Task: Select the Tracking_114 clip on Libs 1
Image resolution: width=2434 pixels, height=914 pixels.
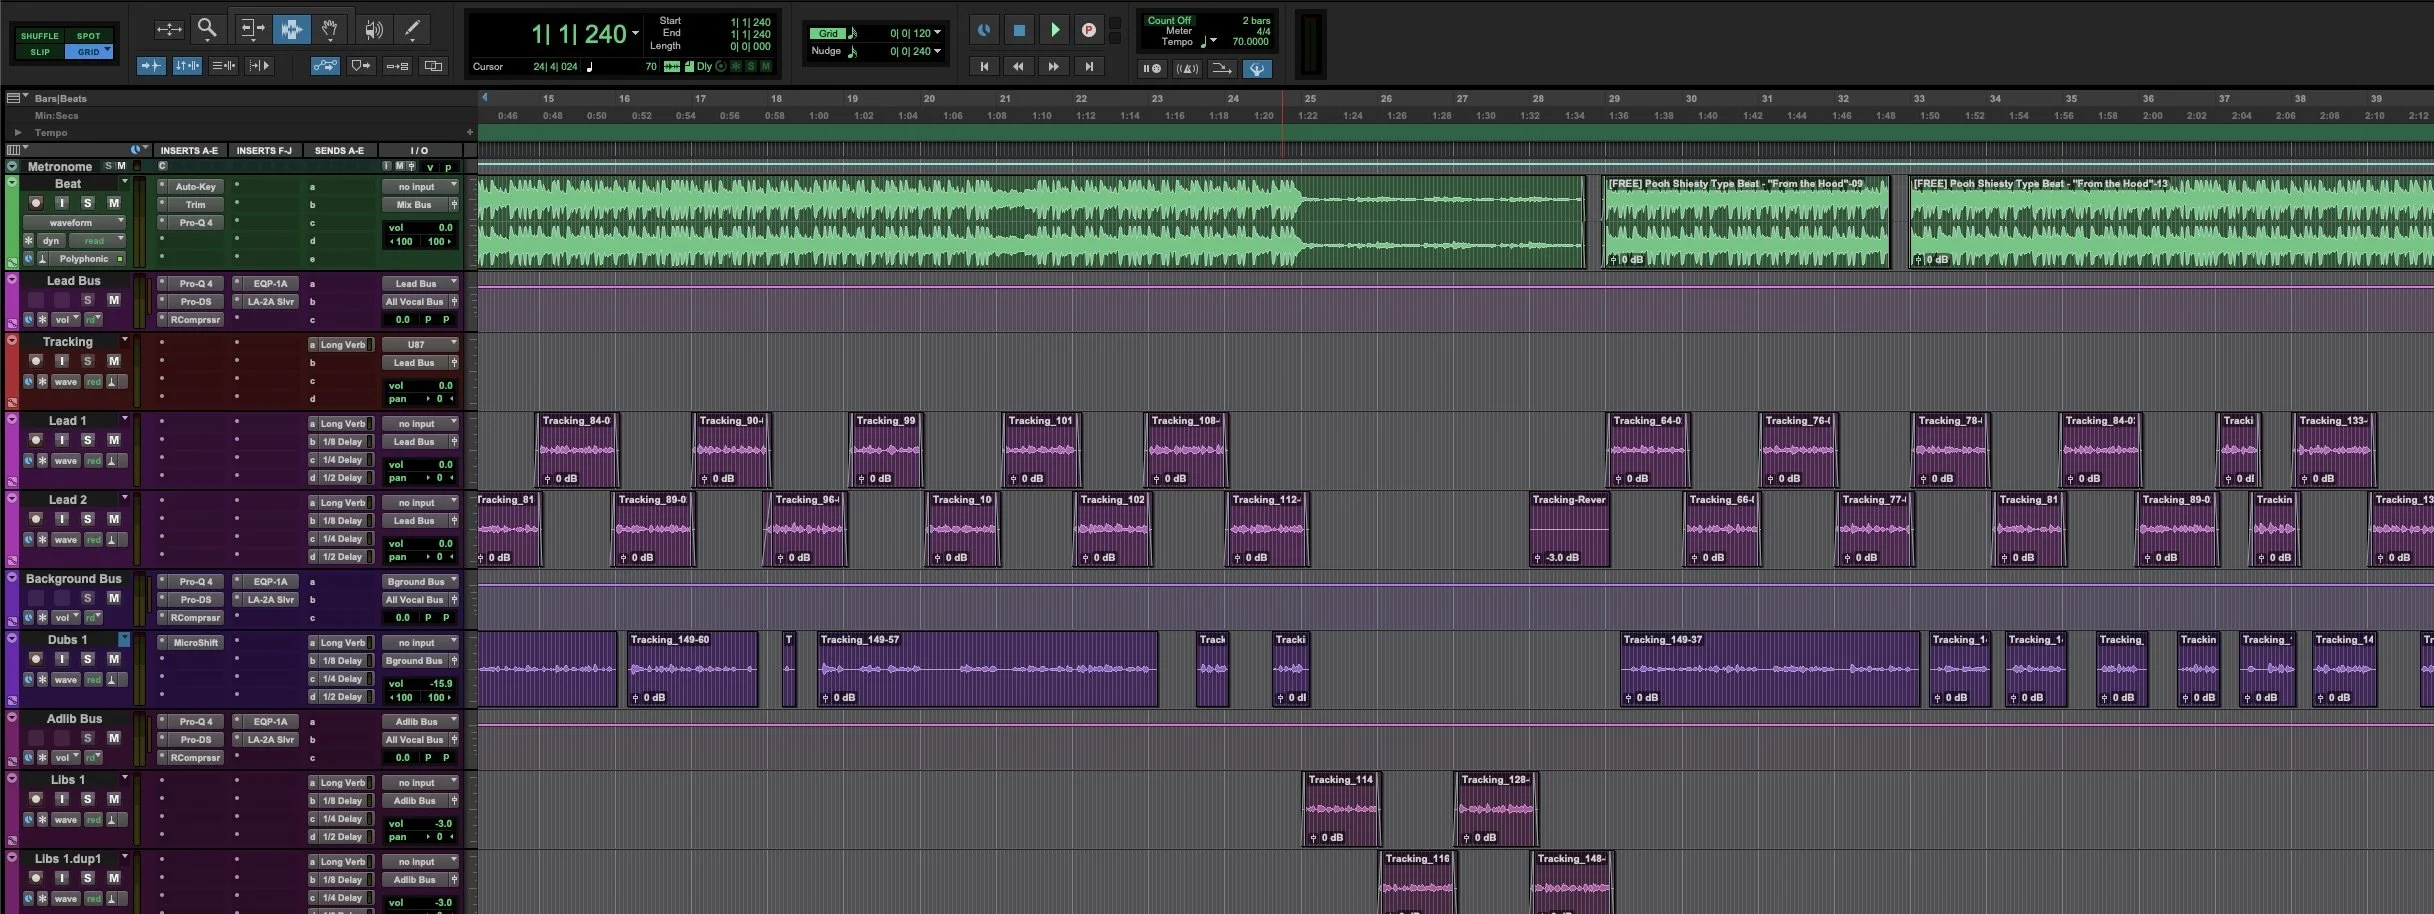Action: pyautogui.click(x=1341, y=809)
